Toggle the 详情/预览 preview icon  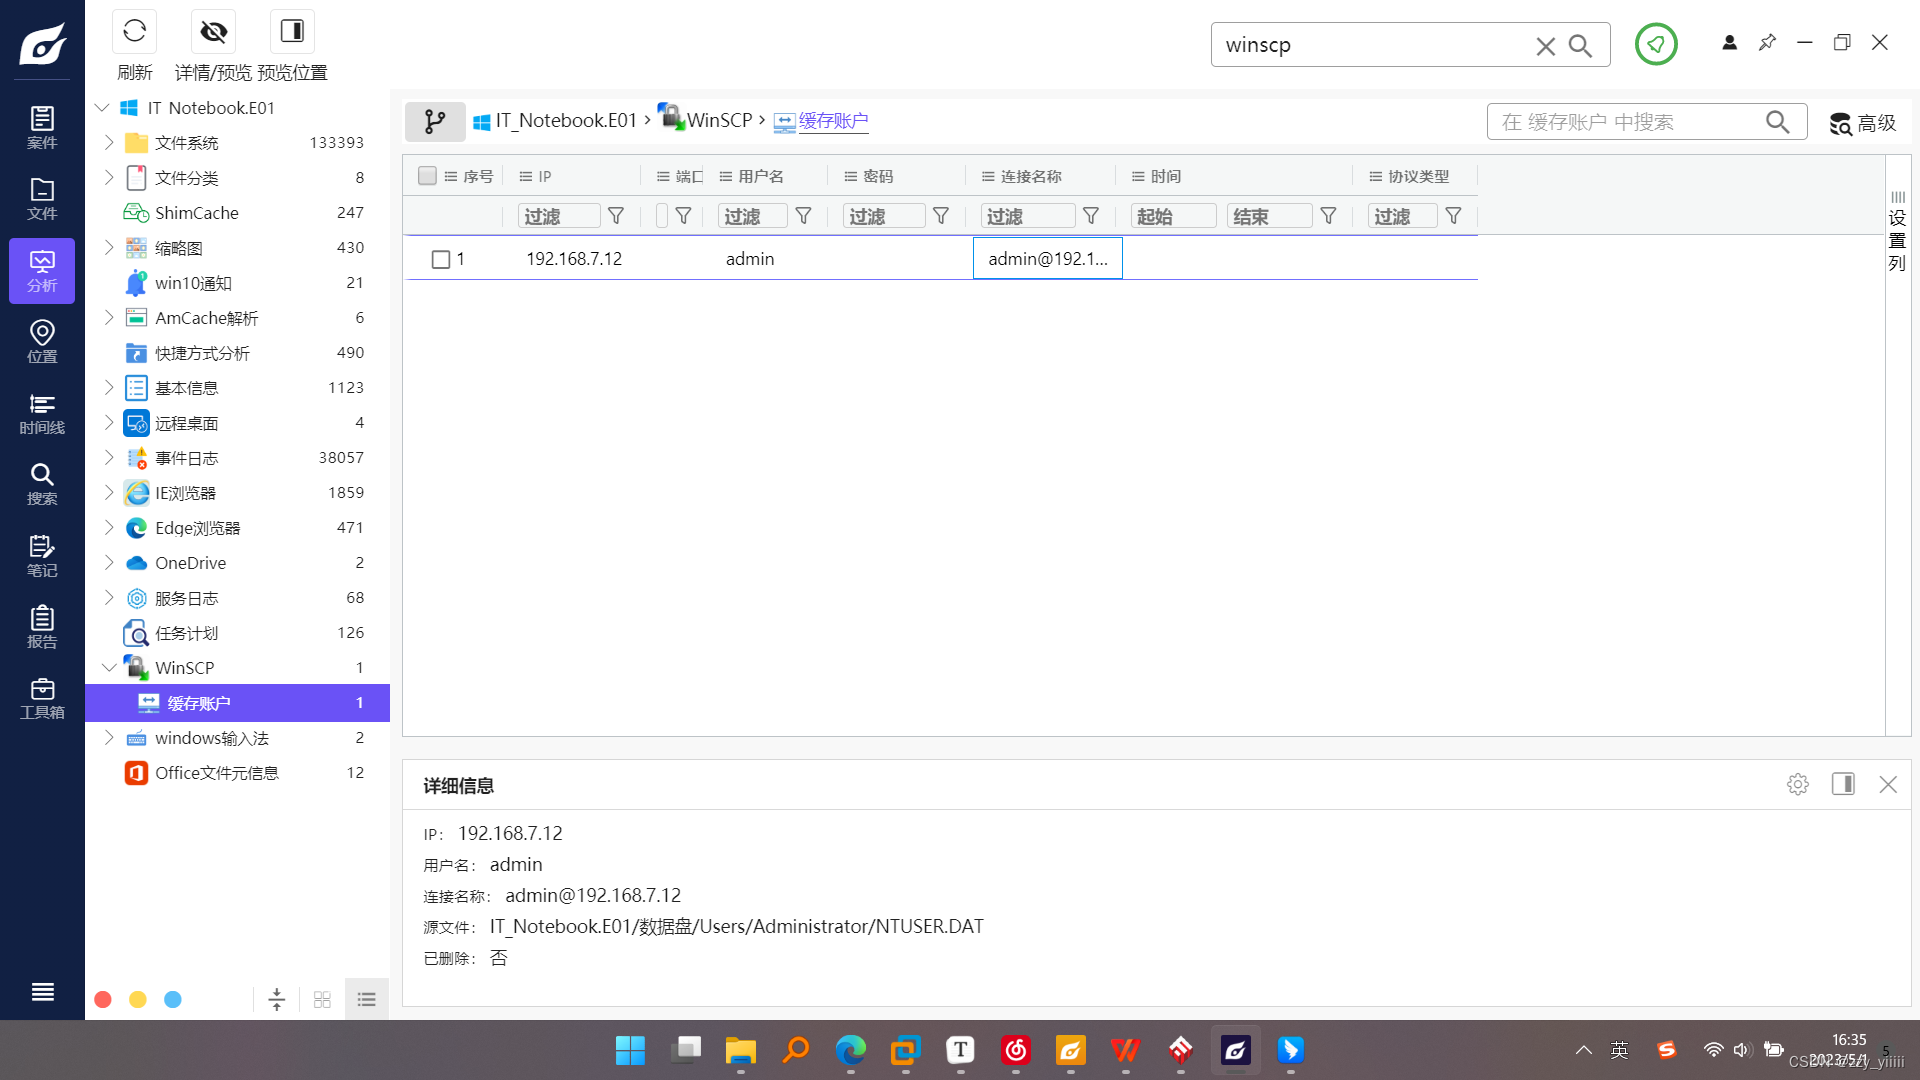pyautogui.click(x=213, y=31)
